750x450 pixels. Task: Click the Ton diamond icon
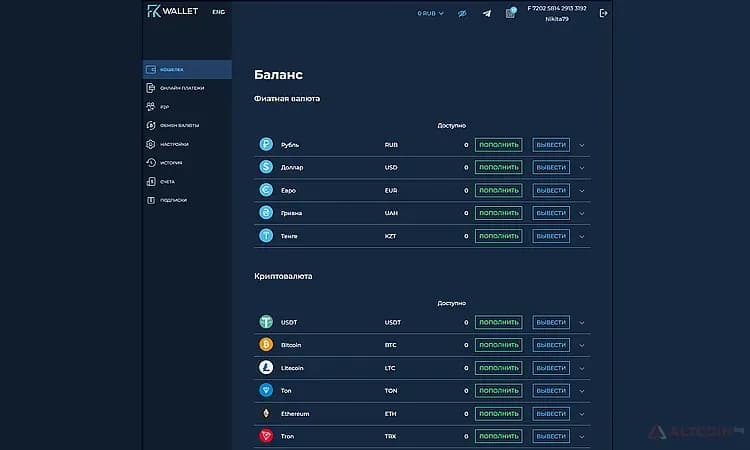266,390
